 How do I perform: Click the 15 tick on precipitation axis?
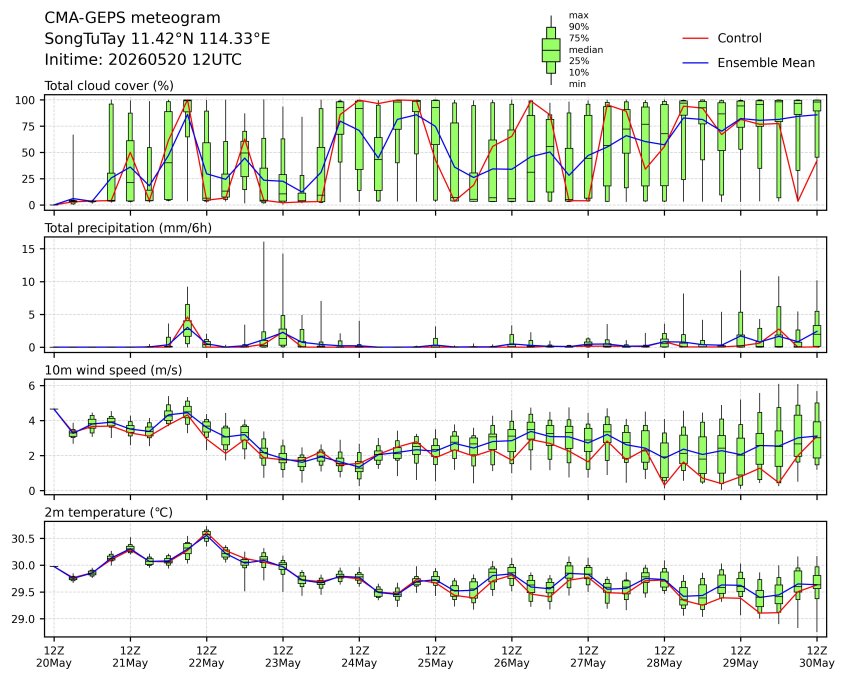point(29,249)
